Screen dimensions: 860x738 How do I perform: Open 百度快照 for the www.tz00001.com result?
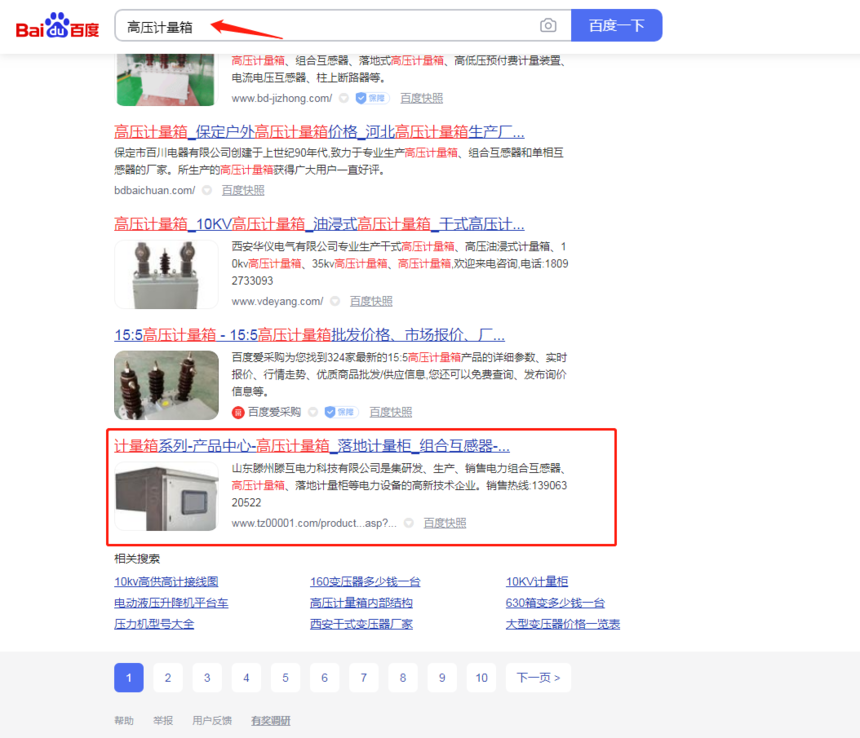click(x=445, y=523)
